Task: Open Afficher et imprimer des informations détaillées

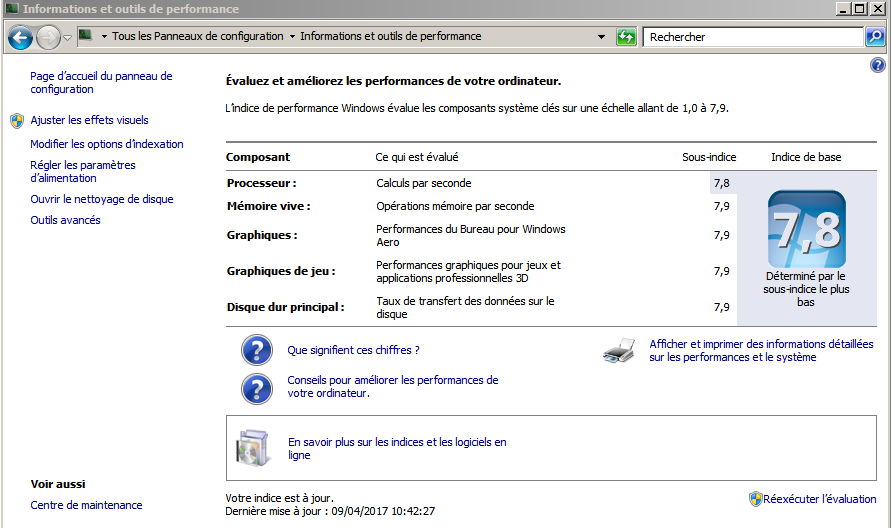Action: 761,350
